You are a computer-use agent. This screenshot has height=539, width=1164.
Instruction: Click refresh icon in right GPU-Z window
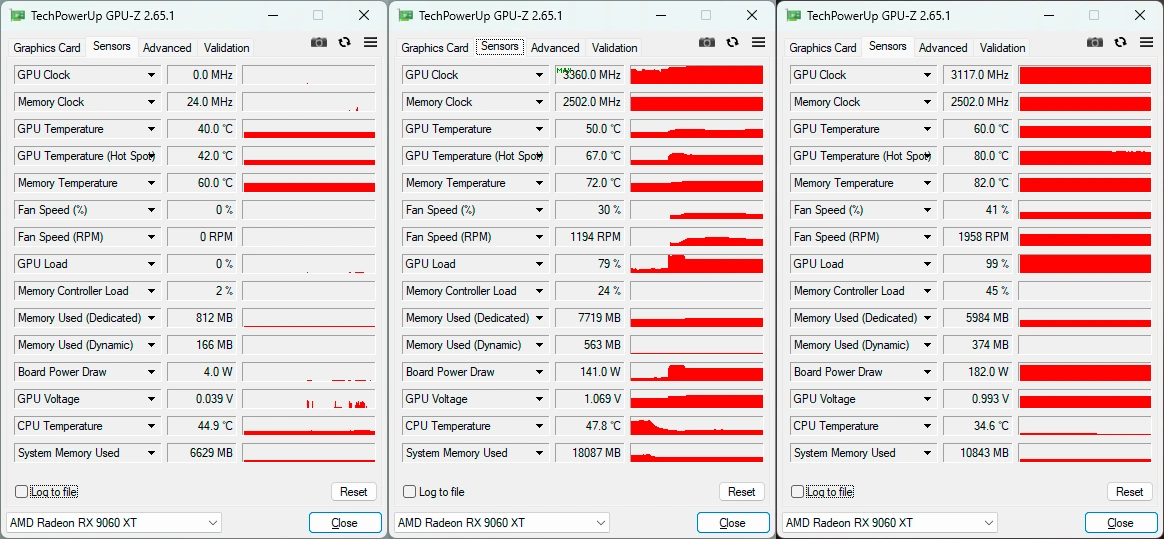(1121, 42)
